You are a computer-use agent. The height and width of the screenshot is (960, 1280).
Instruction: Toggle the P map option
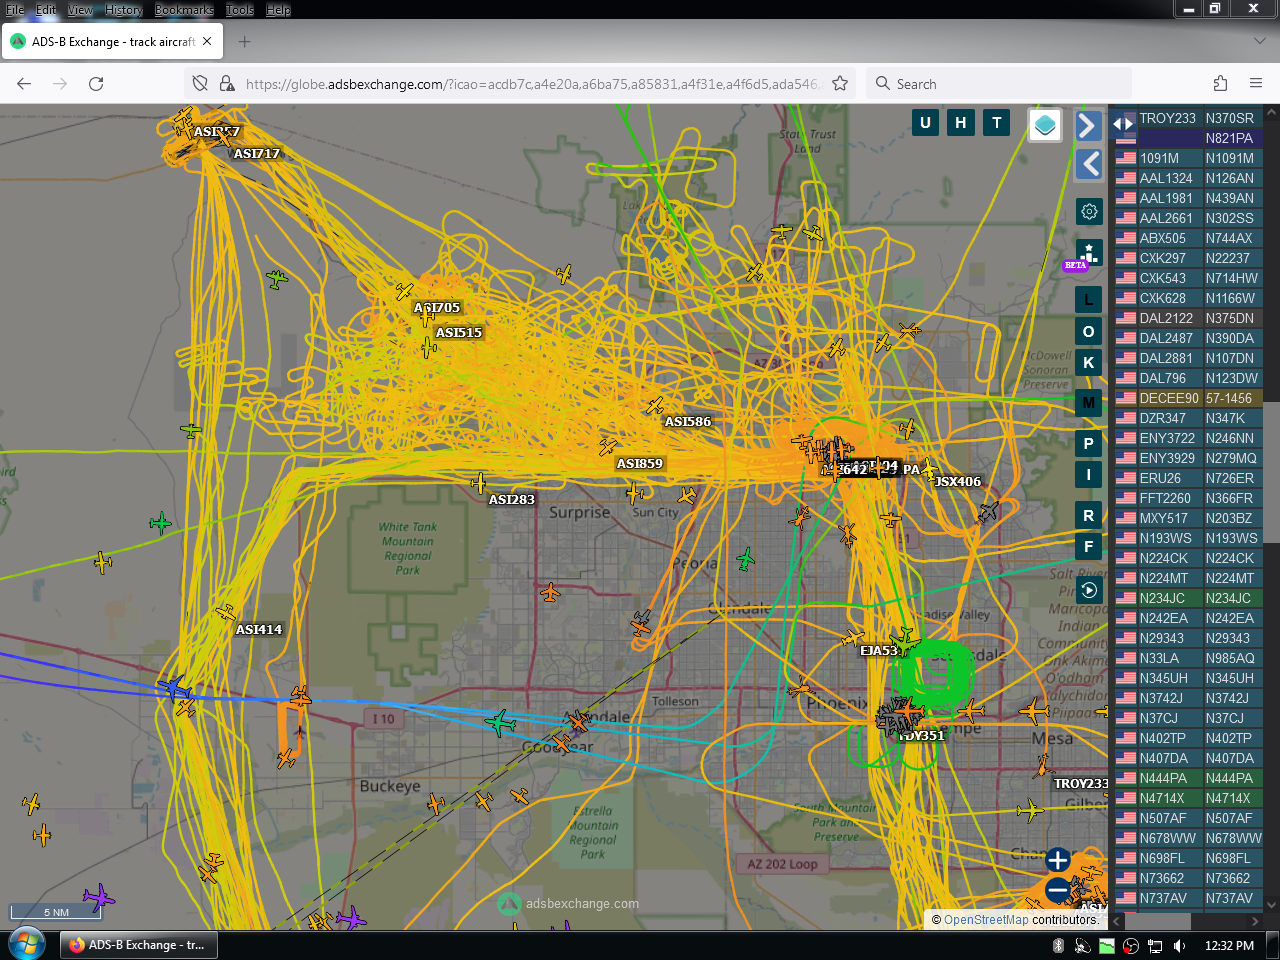(1089, 443)
